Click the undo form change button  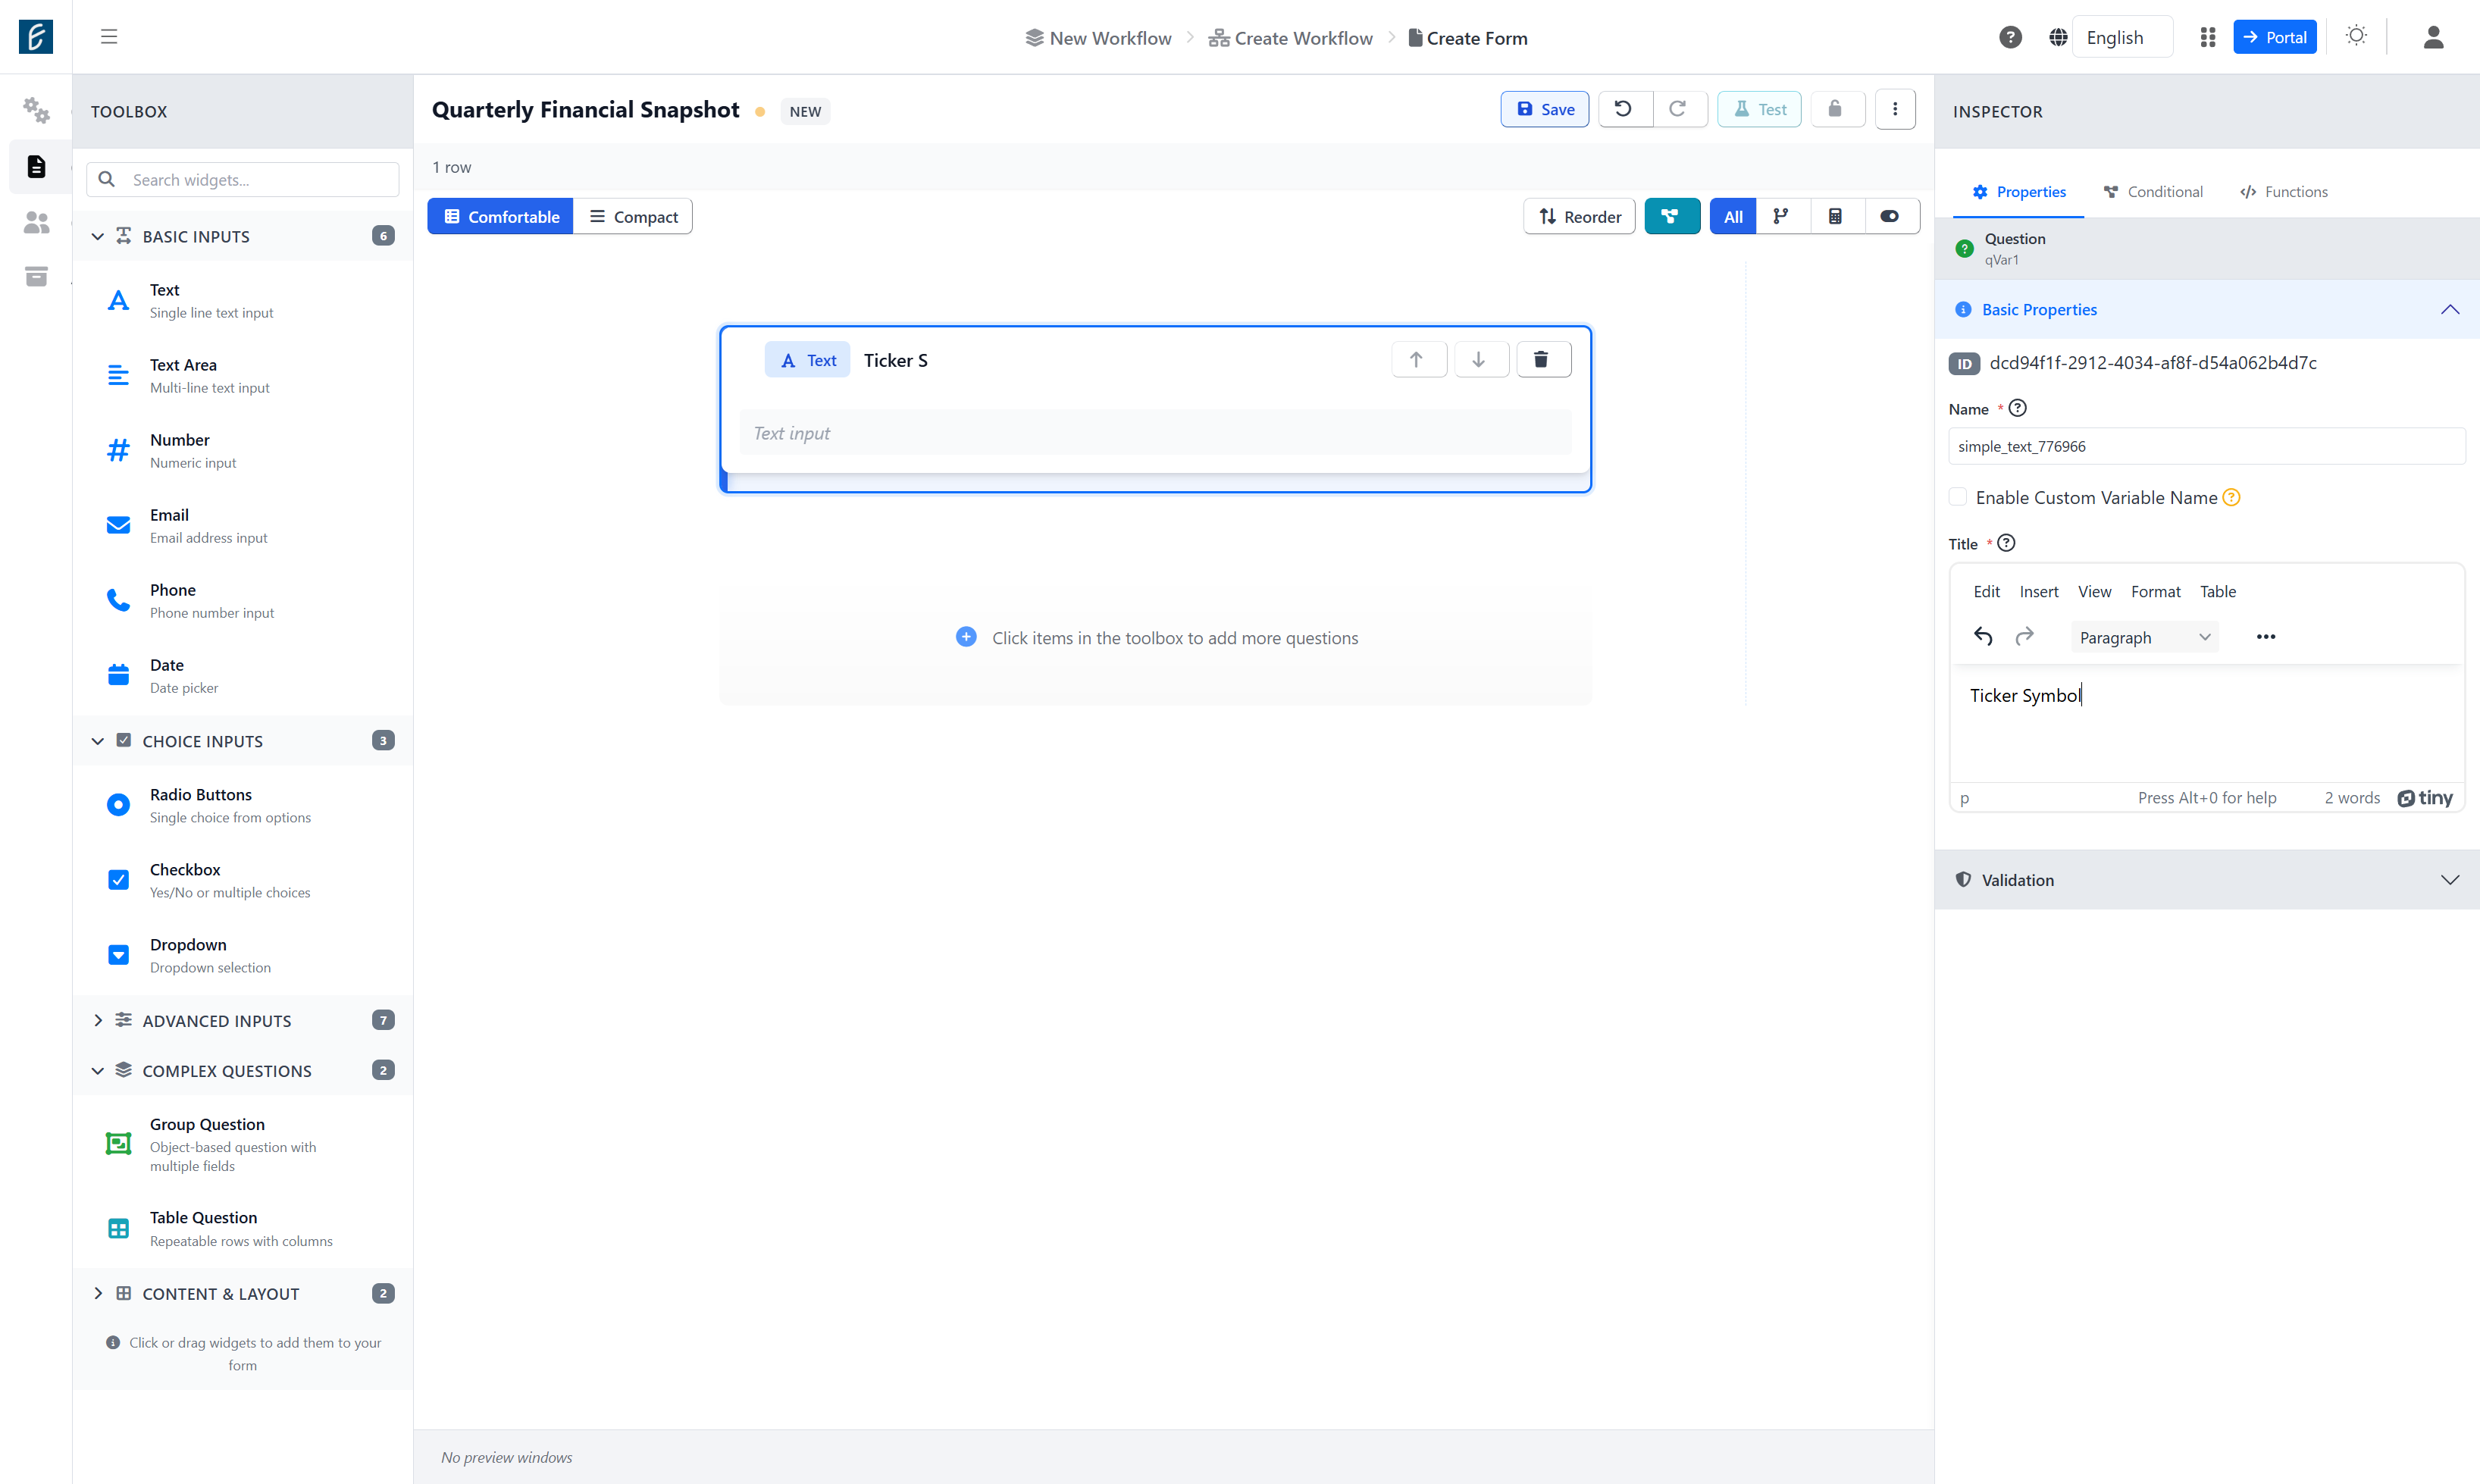click(x=1624, y=109)
